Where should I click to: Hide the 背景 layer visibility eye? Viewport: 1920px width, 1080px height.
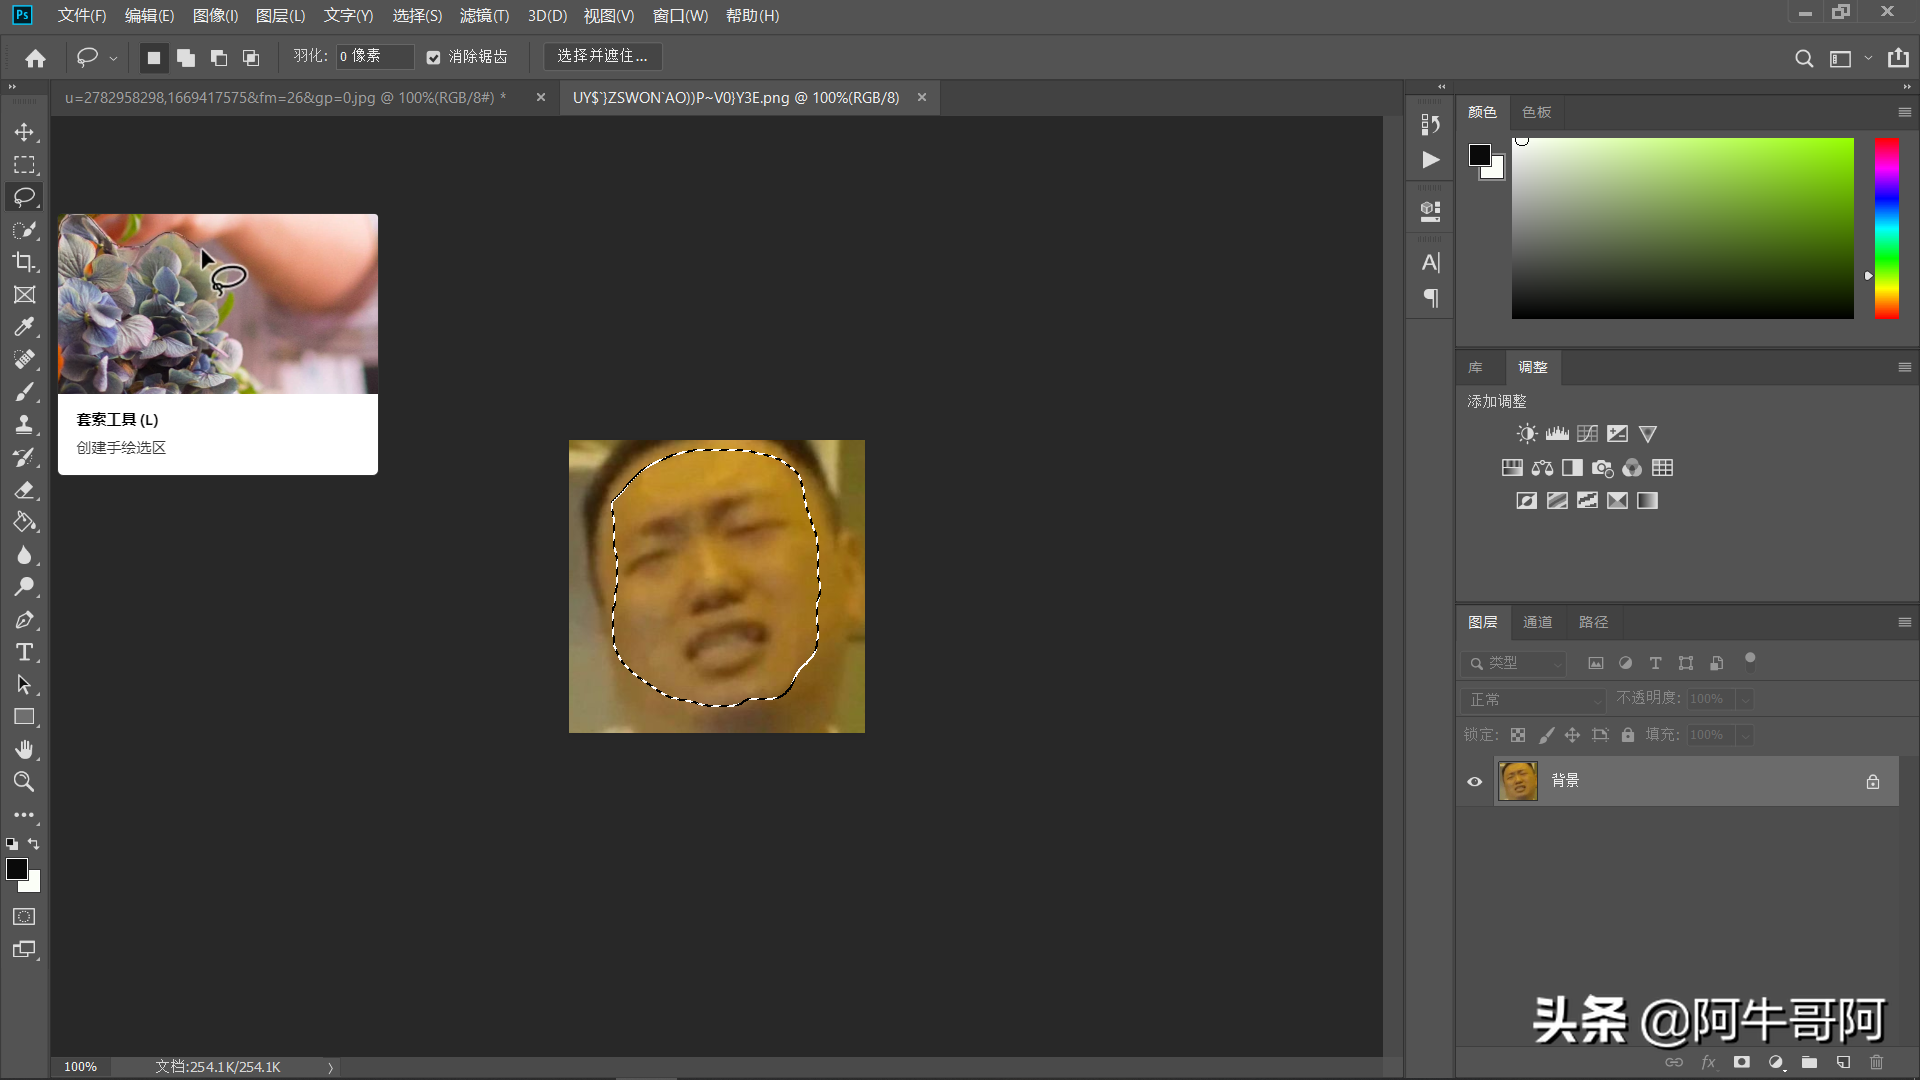point(1474,782)
